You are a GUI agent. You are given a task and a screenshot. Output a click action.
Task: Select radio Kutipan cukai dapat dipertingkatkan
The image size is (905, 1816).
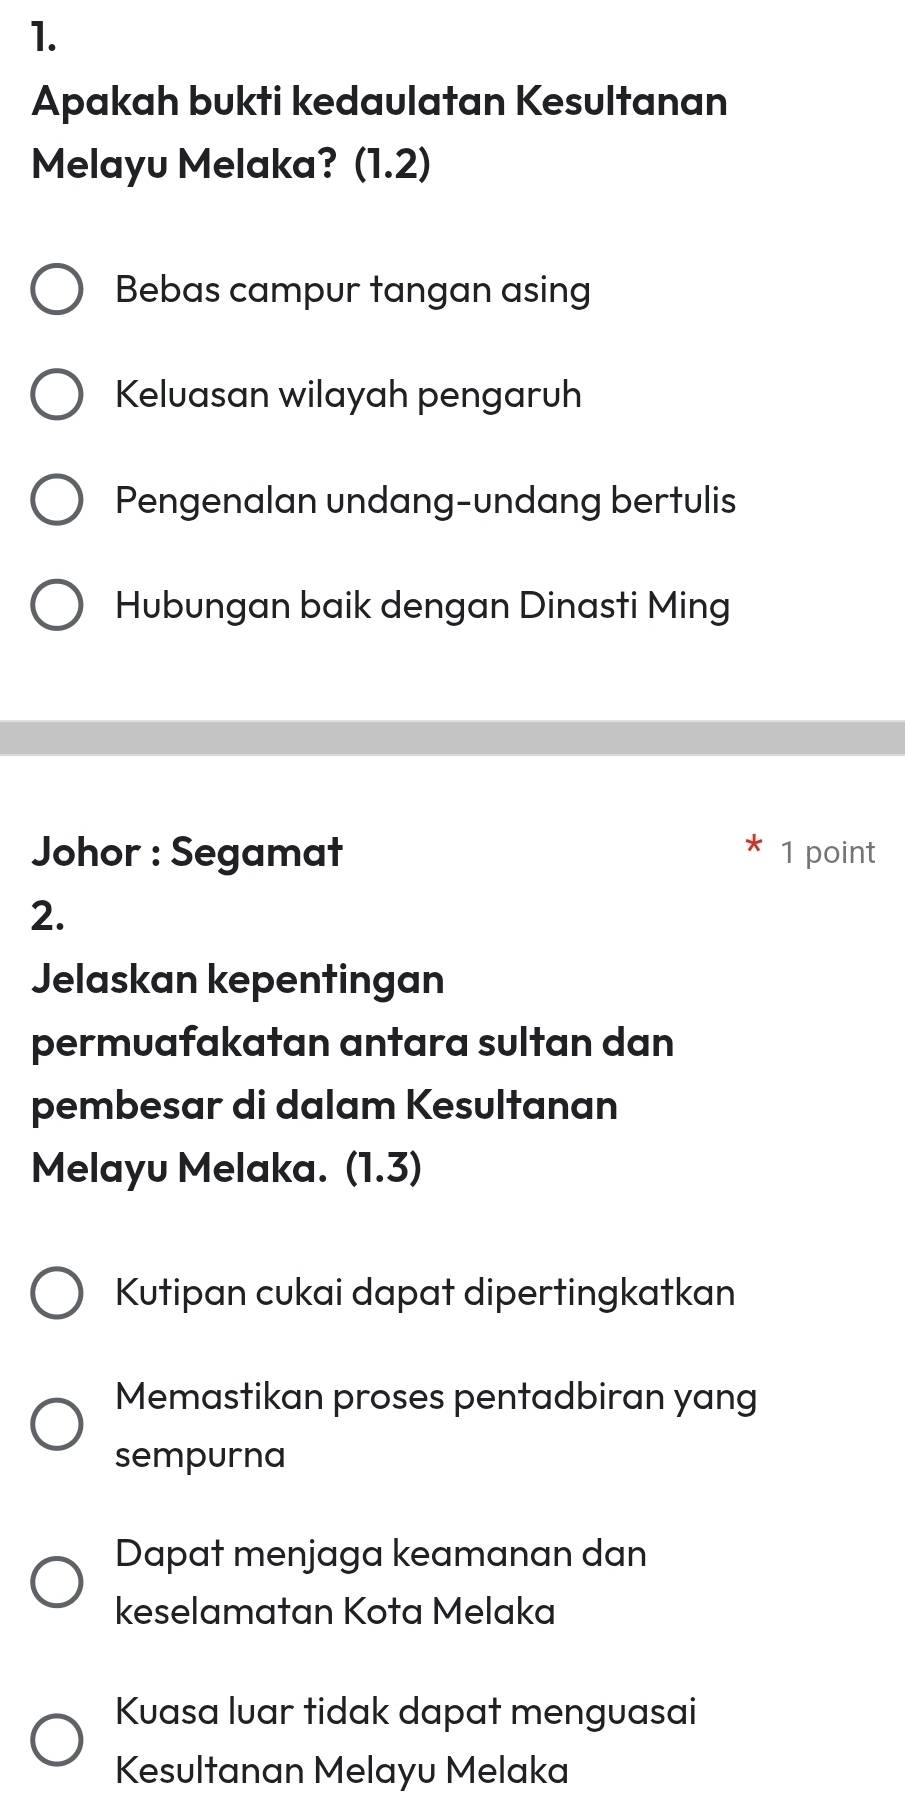point(57,1293)
